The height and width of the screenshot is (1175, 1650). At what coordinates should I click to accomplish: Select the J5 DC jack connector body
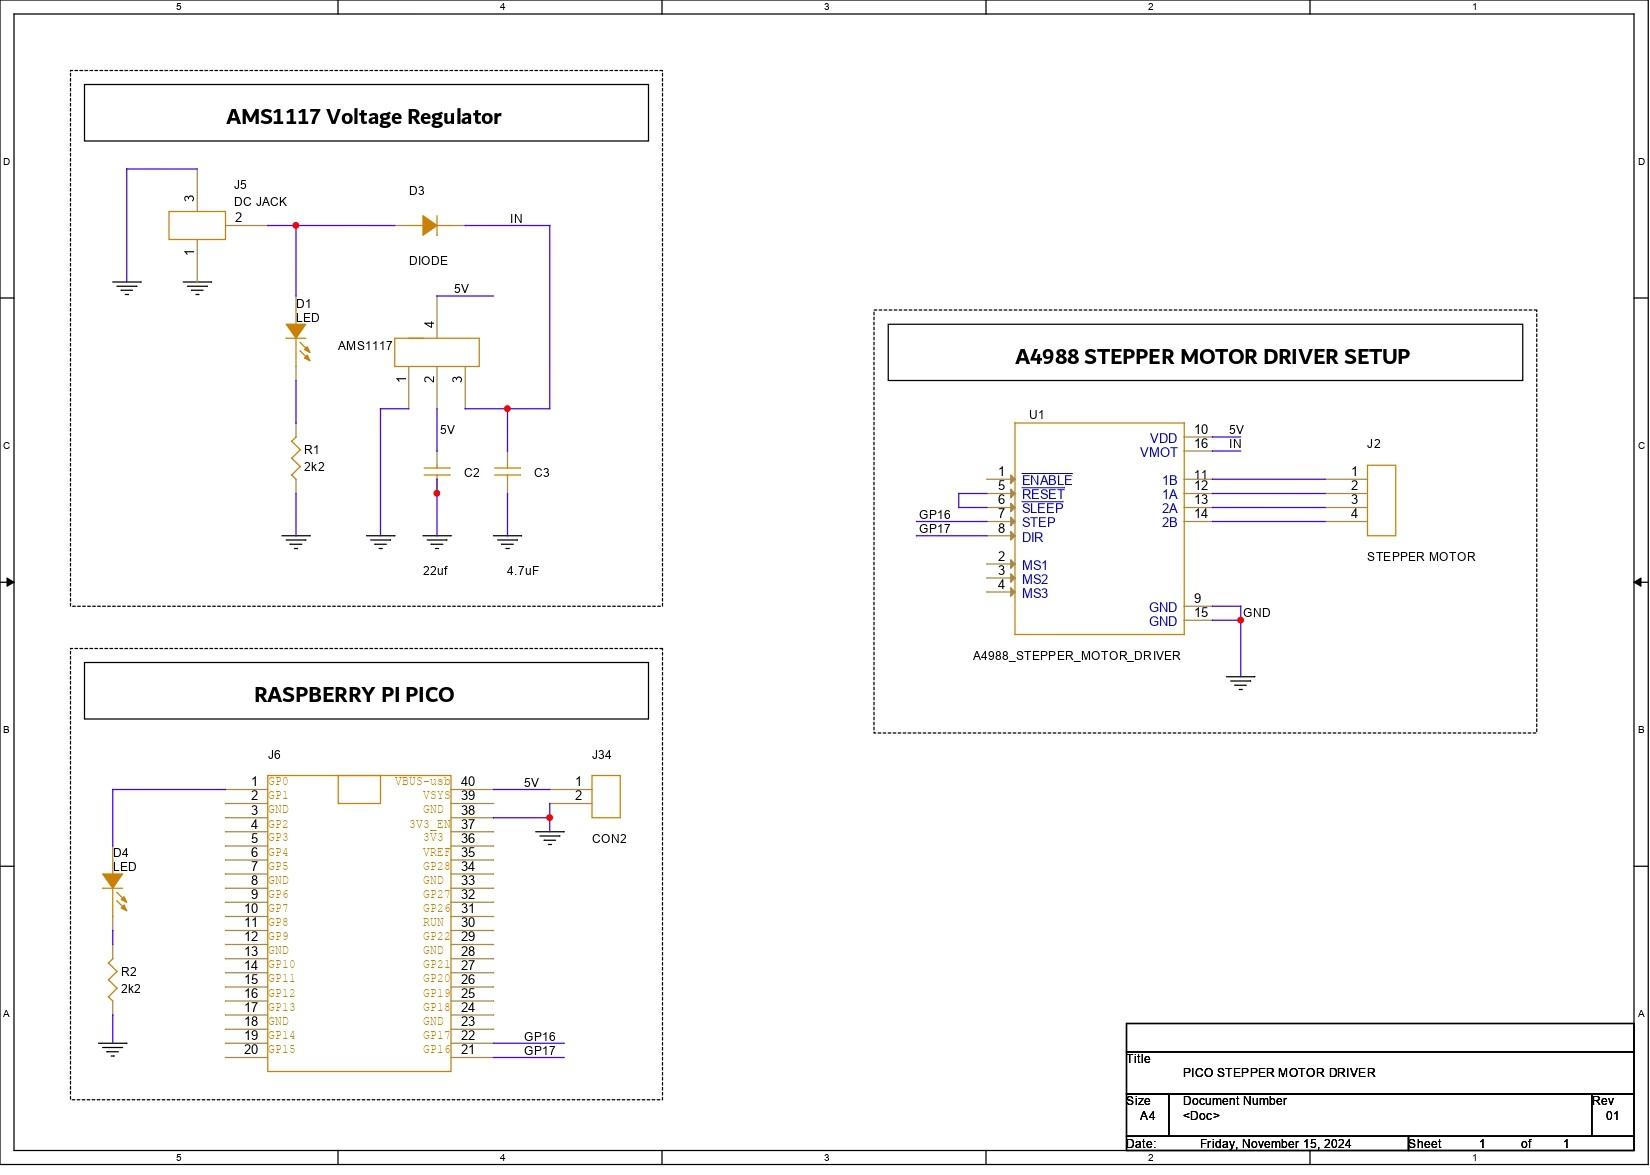coord(197,226)
